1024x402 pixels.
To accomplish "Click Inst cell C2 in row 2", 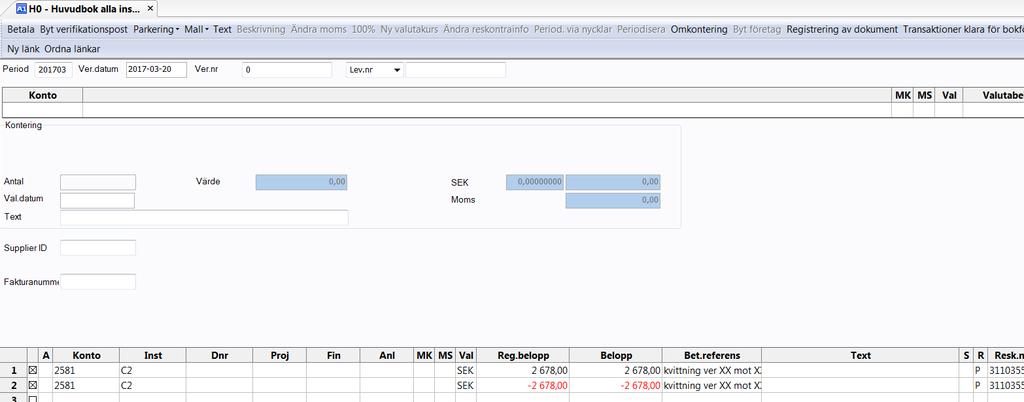I will pos(153,386).
